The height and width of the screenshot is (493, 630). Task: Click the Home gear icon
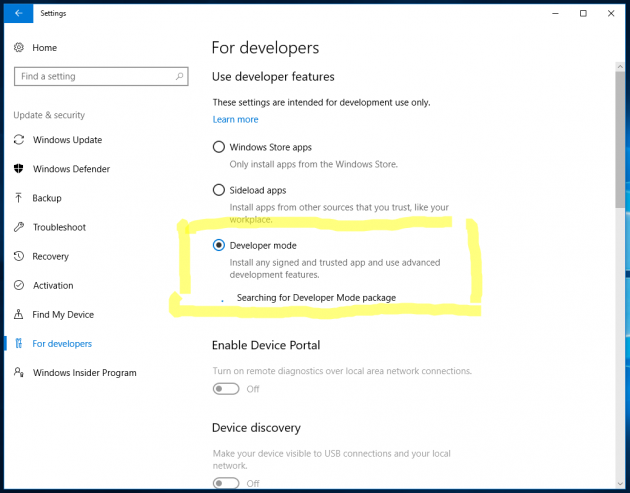coord(18,47)
